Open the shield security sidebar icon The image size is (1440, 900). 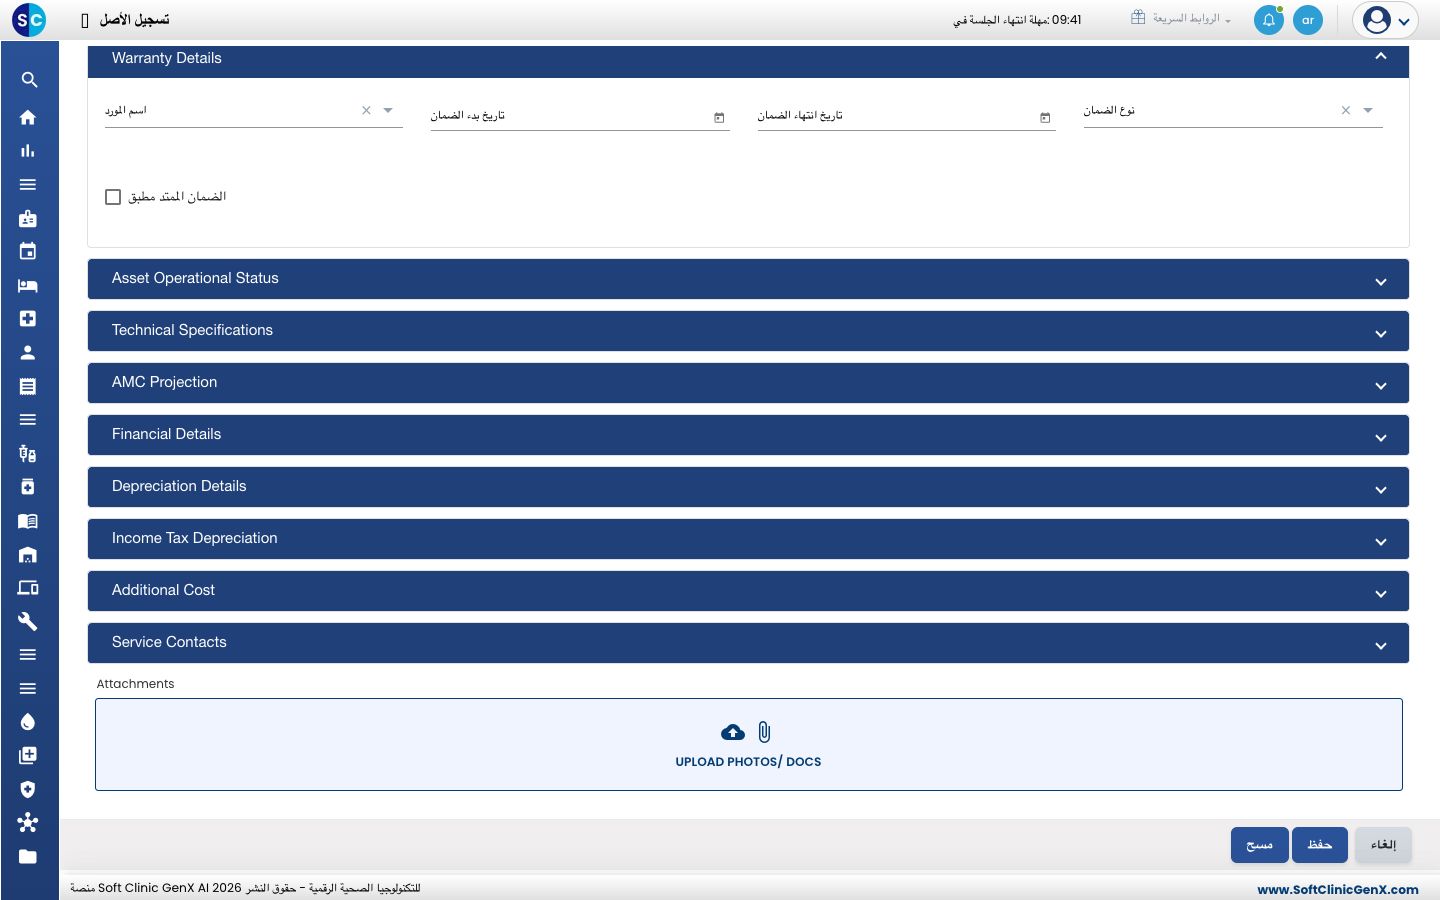pos(28,789)
